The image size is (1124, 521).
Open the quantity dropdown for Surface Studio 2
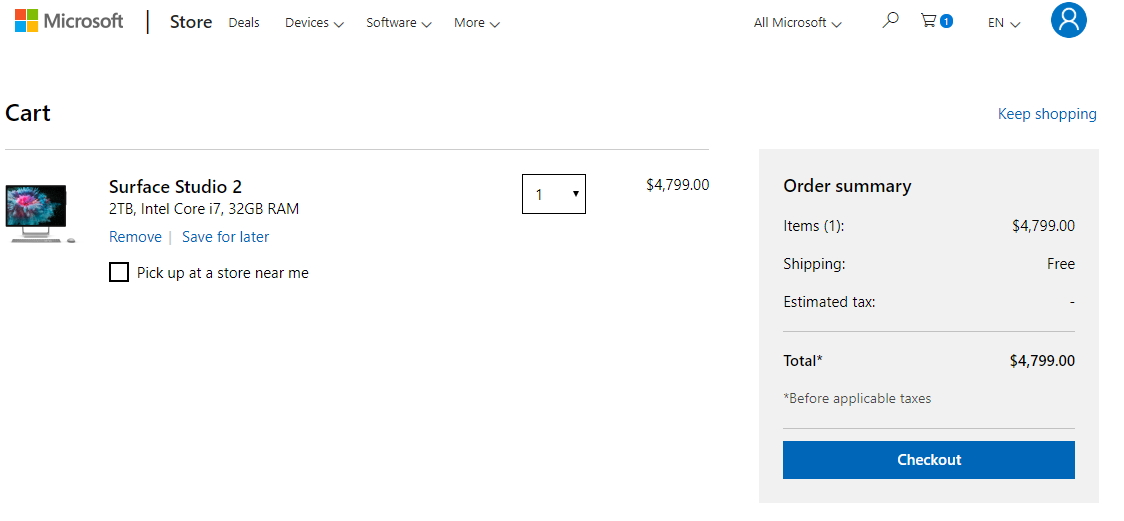[553, 193]
